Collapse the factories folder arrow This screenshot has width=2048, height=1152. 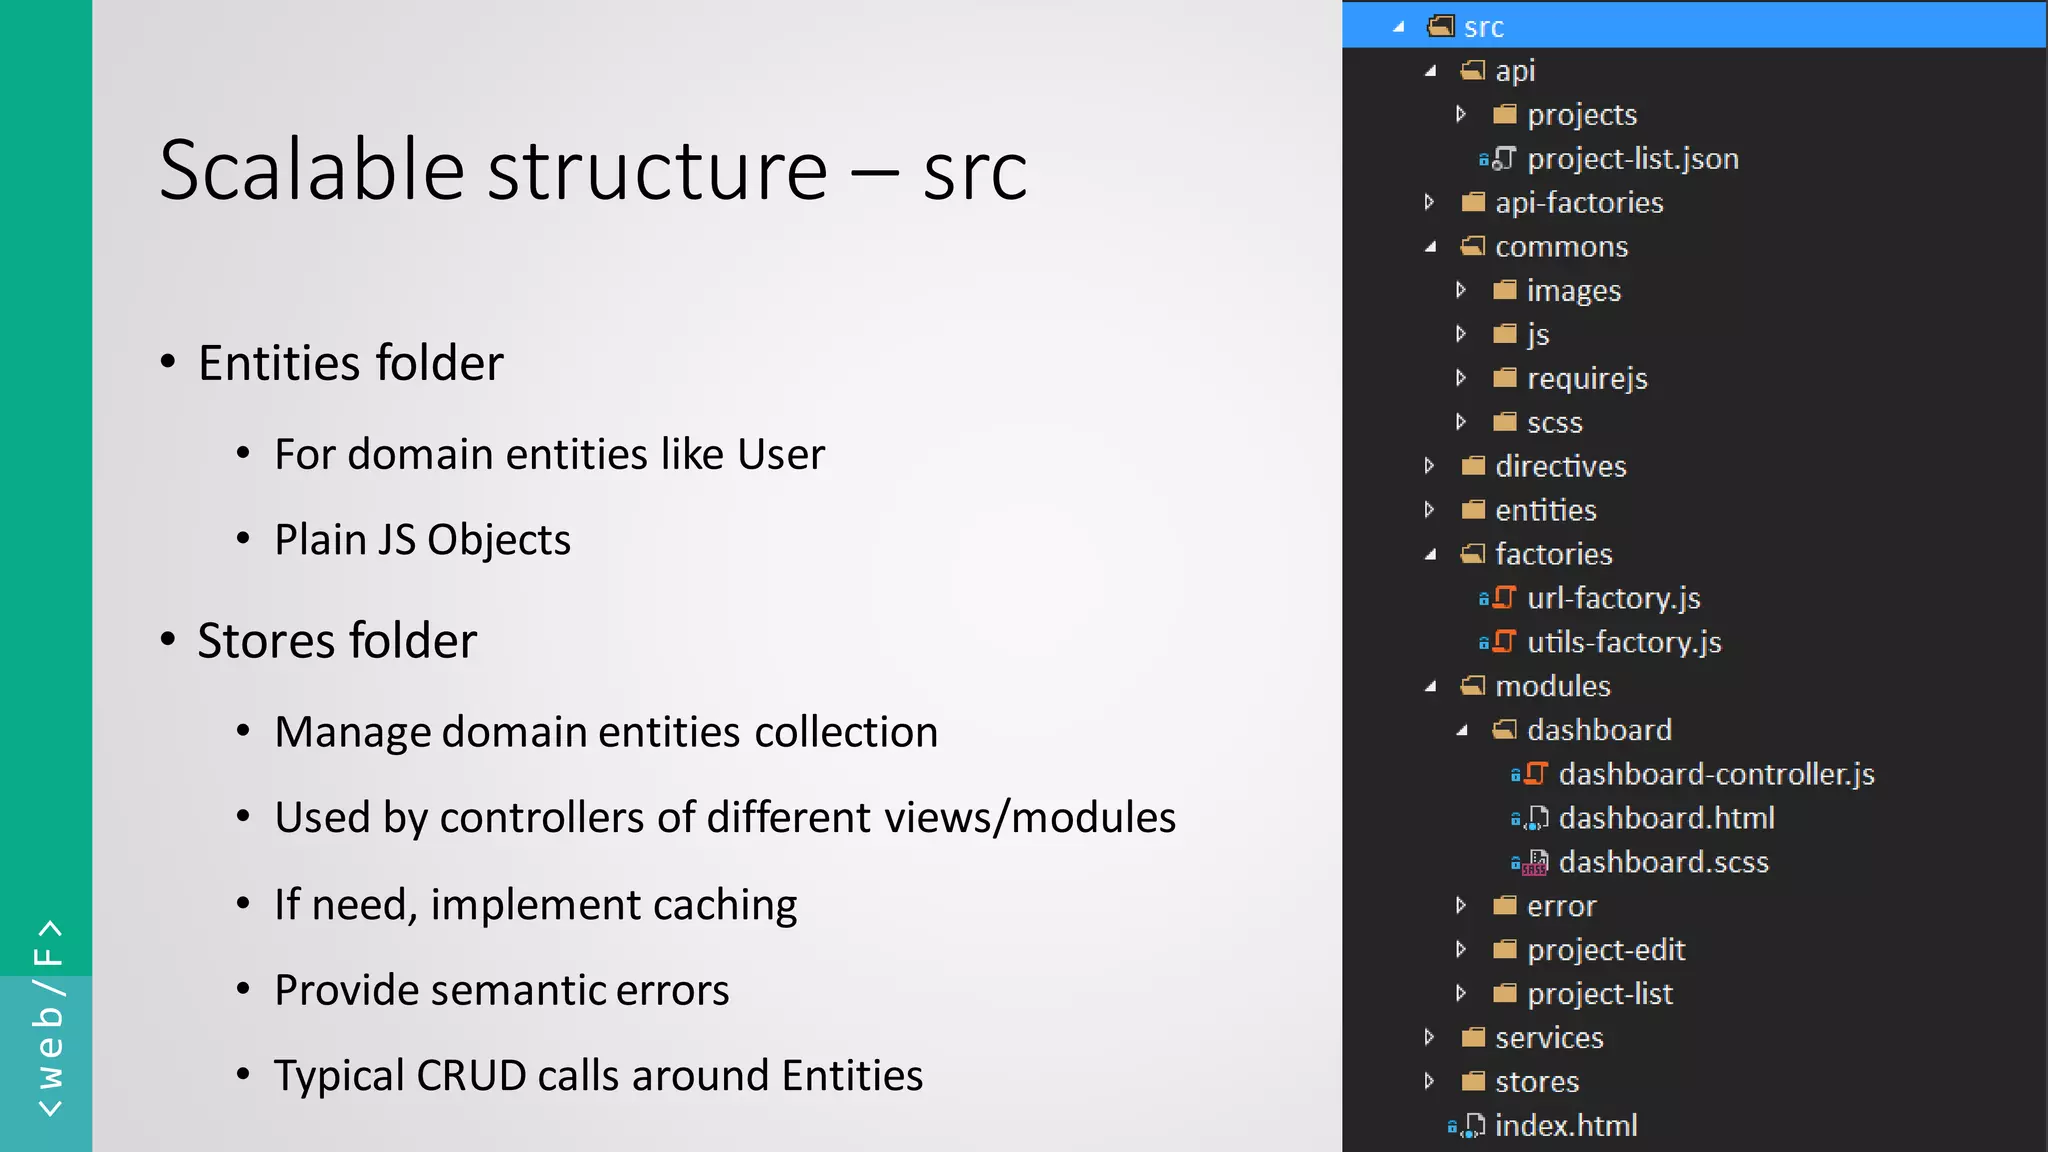(x=1431, y=555)
